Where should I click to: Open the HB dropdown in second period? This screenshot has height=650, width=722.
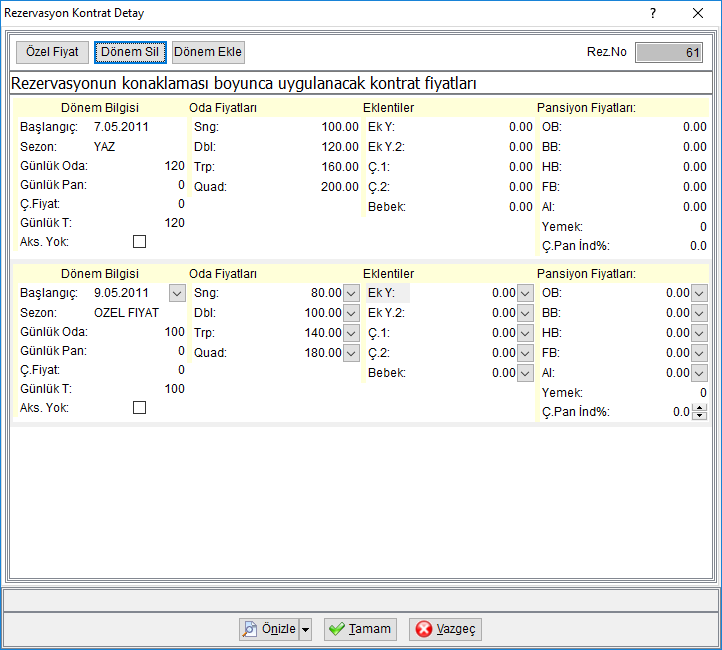[x=699, y=333]
